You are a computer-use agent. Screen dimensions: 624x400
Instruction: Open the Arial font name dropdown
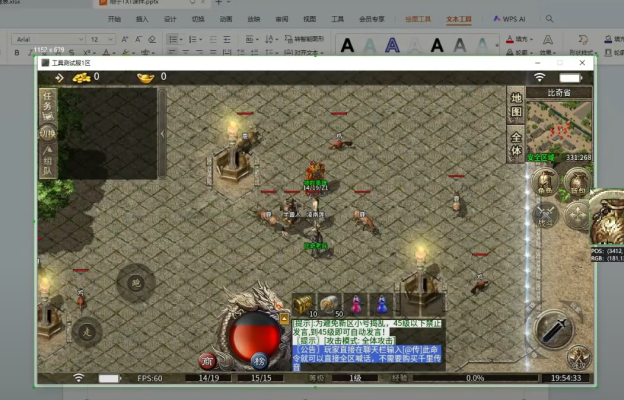44,39
